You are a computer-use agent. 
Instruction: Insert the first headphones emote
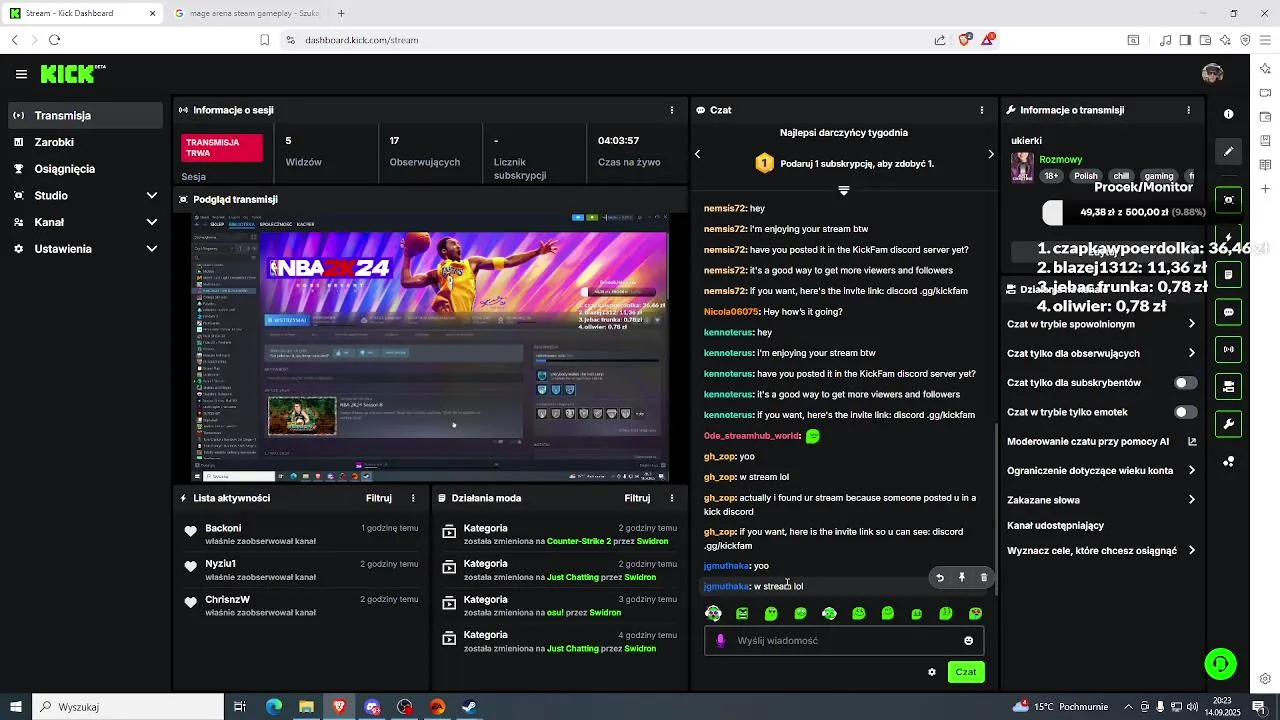tap(713, 613)
